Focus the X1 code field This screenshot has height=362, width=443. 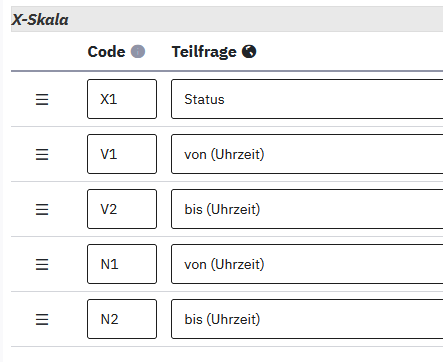(122, 99)
